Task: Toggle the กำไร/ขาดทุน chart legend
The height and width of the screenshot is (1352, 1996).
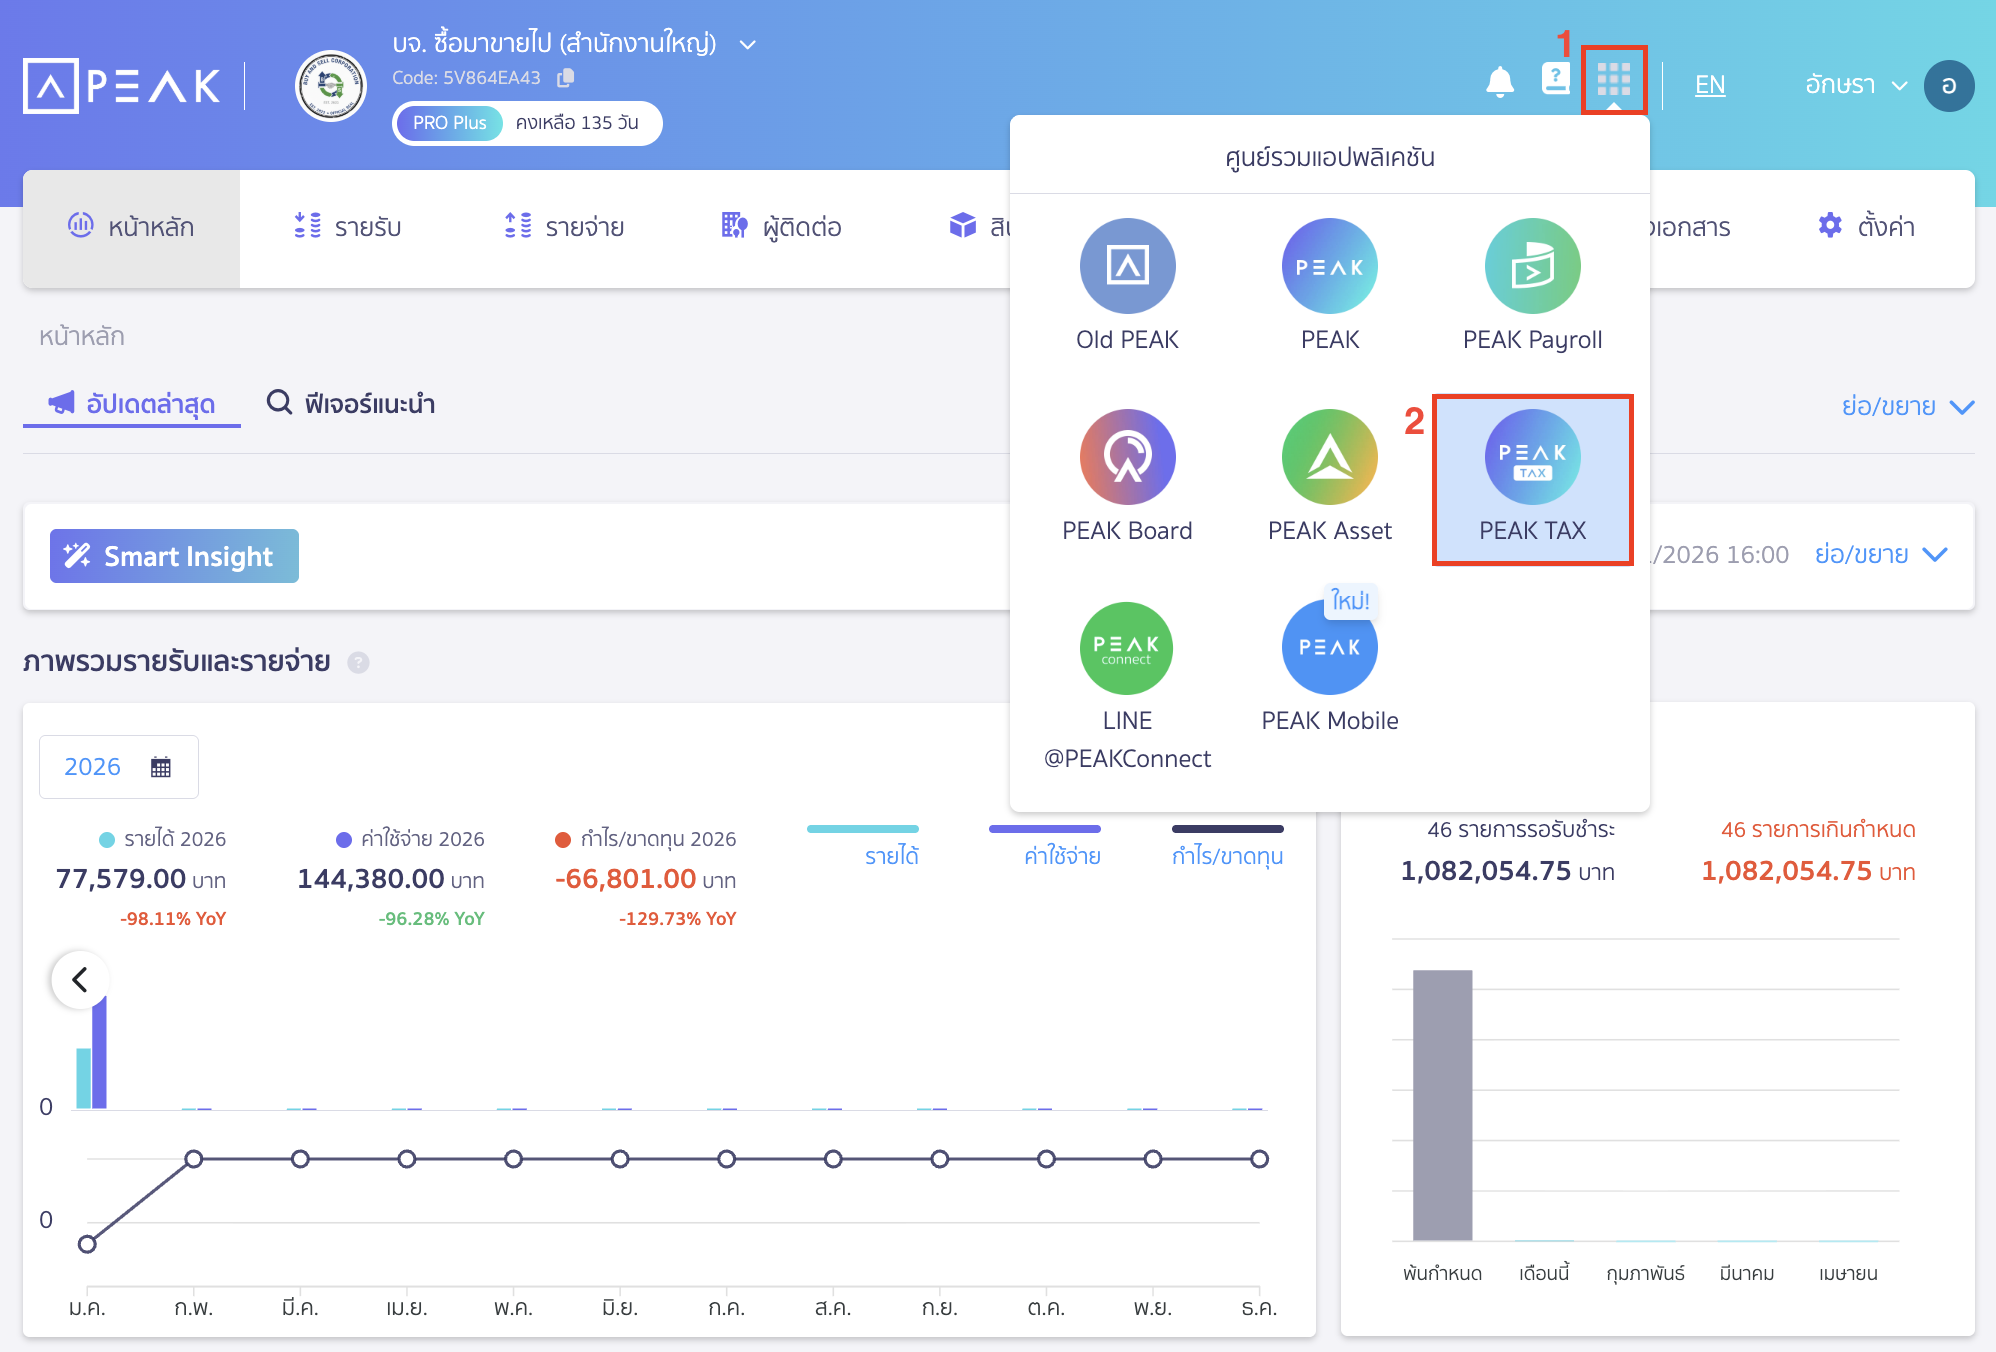Action: click(x=1227, y=855)
